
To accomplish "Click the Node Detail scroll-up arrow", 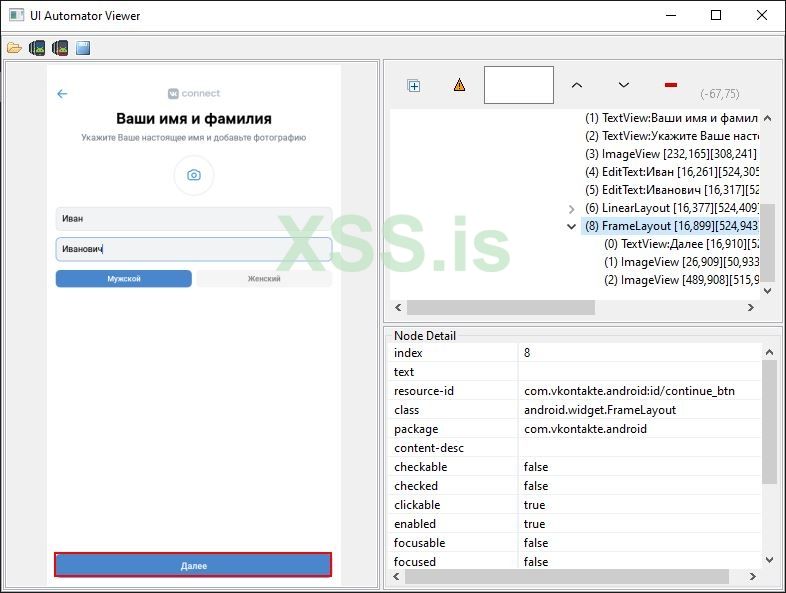I will (x=769, y=352).
